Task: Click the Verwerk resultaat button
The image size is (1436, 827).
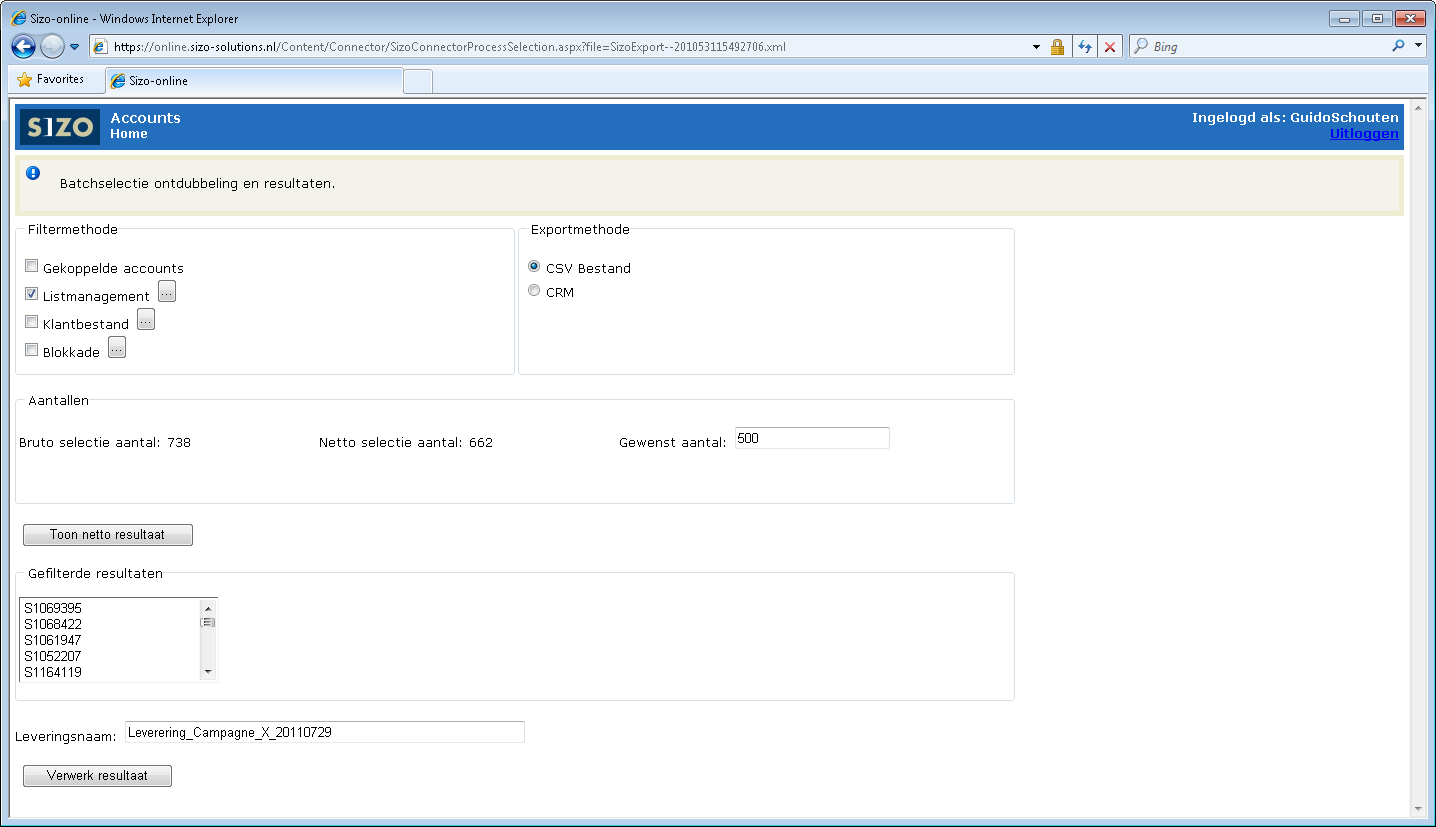Action: pos(97,776)
